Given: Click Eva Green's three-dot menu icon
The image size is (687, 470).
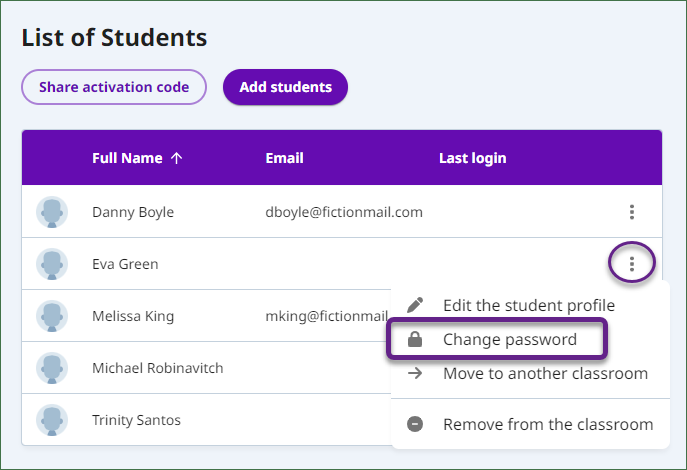Looking at the screenshot, I should click(631, 264).
